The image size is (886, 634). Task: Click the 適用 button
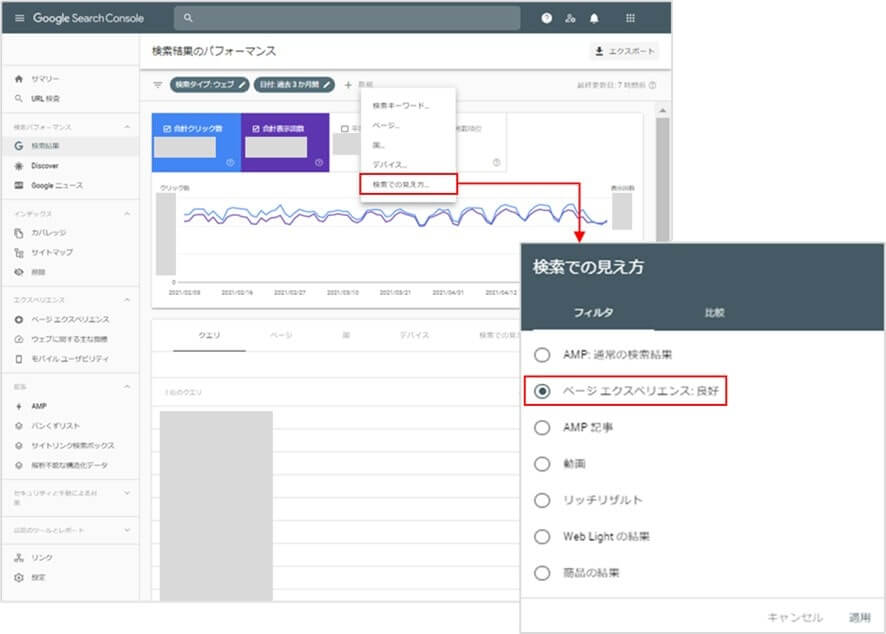(859, 617)
